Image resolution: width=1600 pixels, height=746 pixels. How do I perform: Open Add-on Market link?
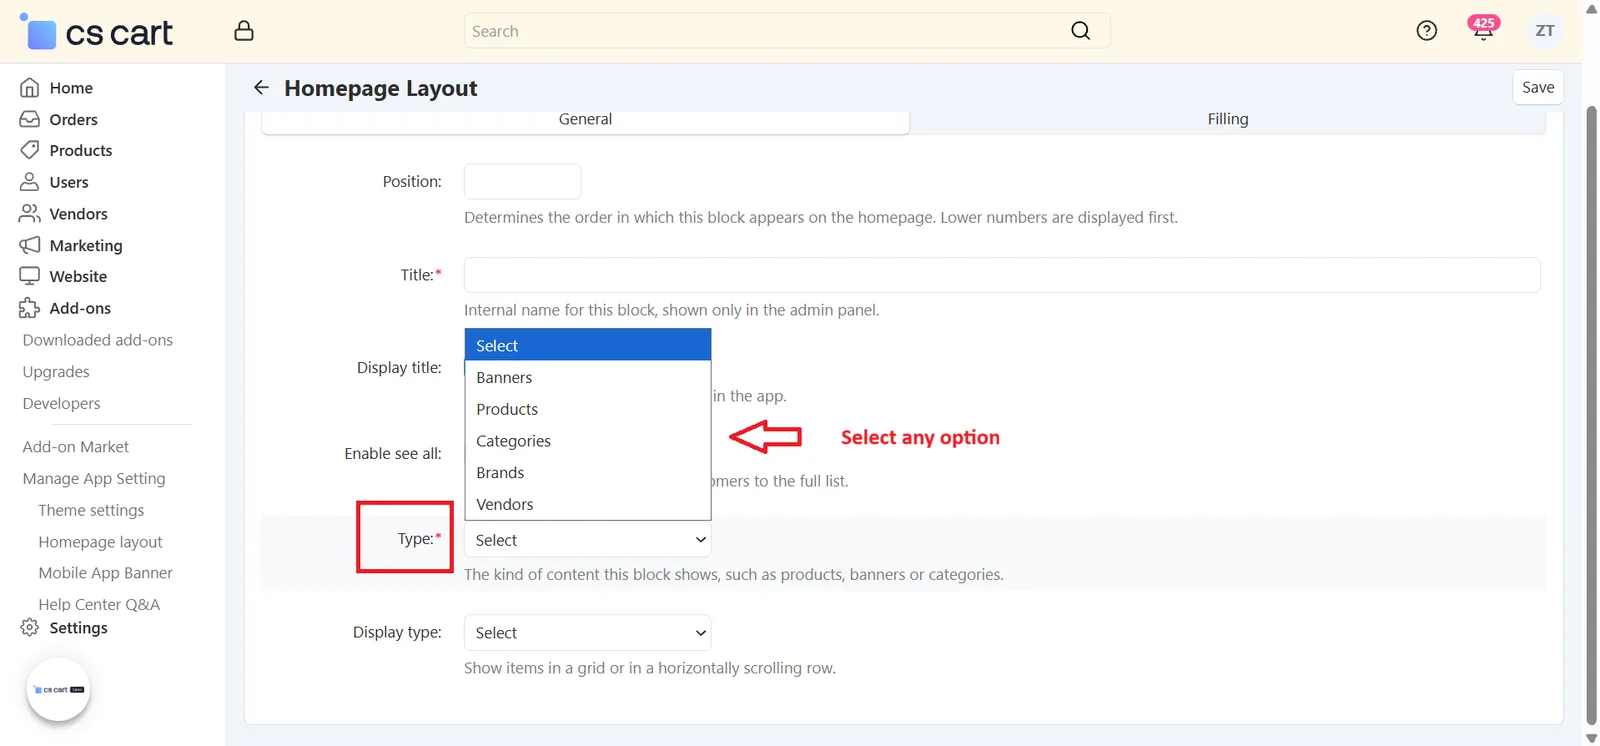click(76, 447)
